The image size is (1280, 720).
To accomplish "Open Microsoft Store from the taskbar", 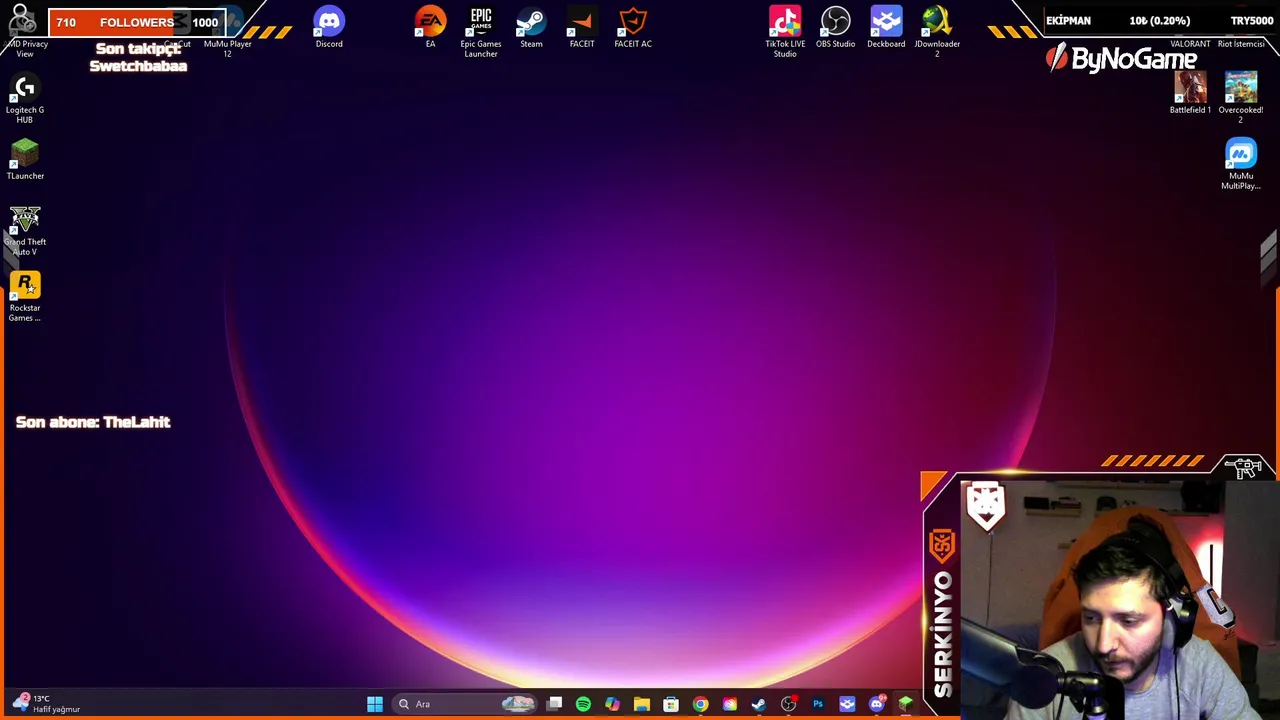I will [671, 704].
